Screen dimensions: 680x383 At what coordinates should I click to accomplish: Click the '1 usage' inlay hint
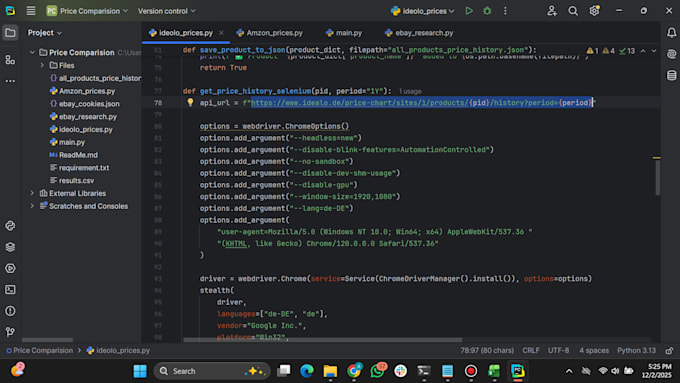click(x=410, y=92)
